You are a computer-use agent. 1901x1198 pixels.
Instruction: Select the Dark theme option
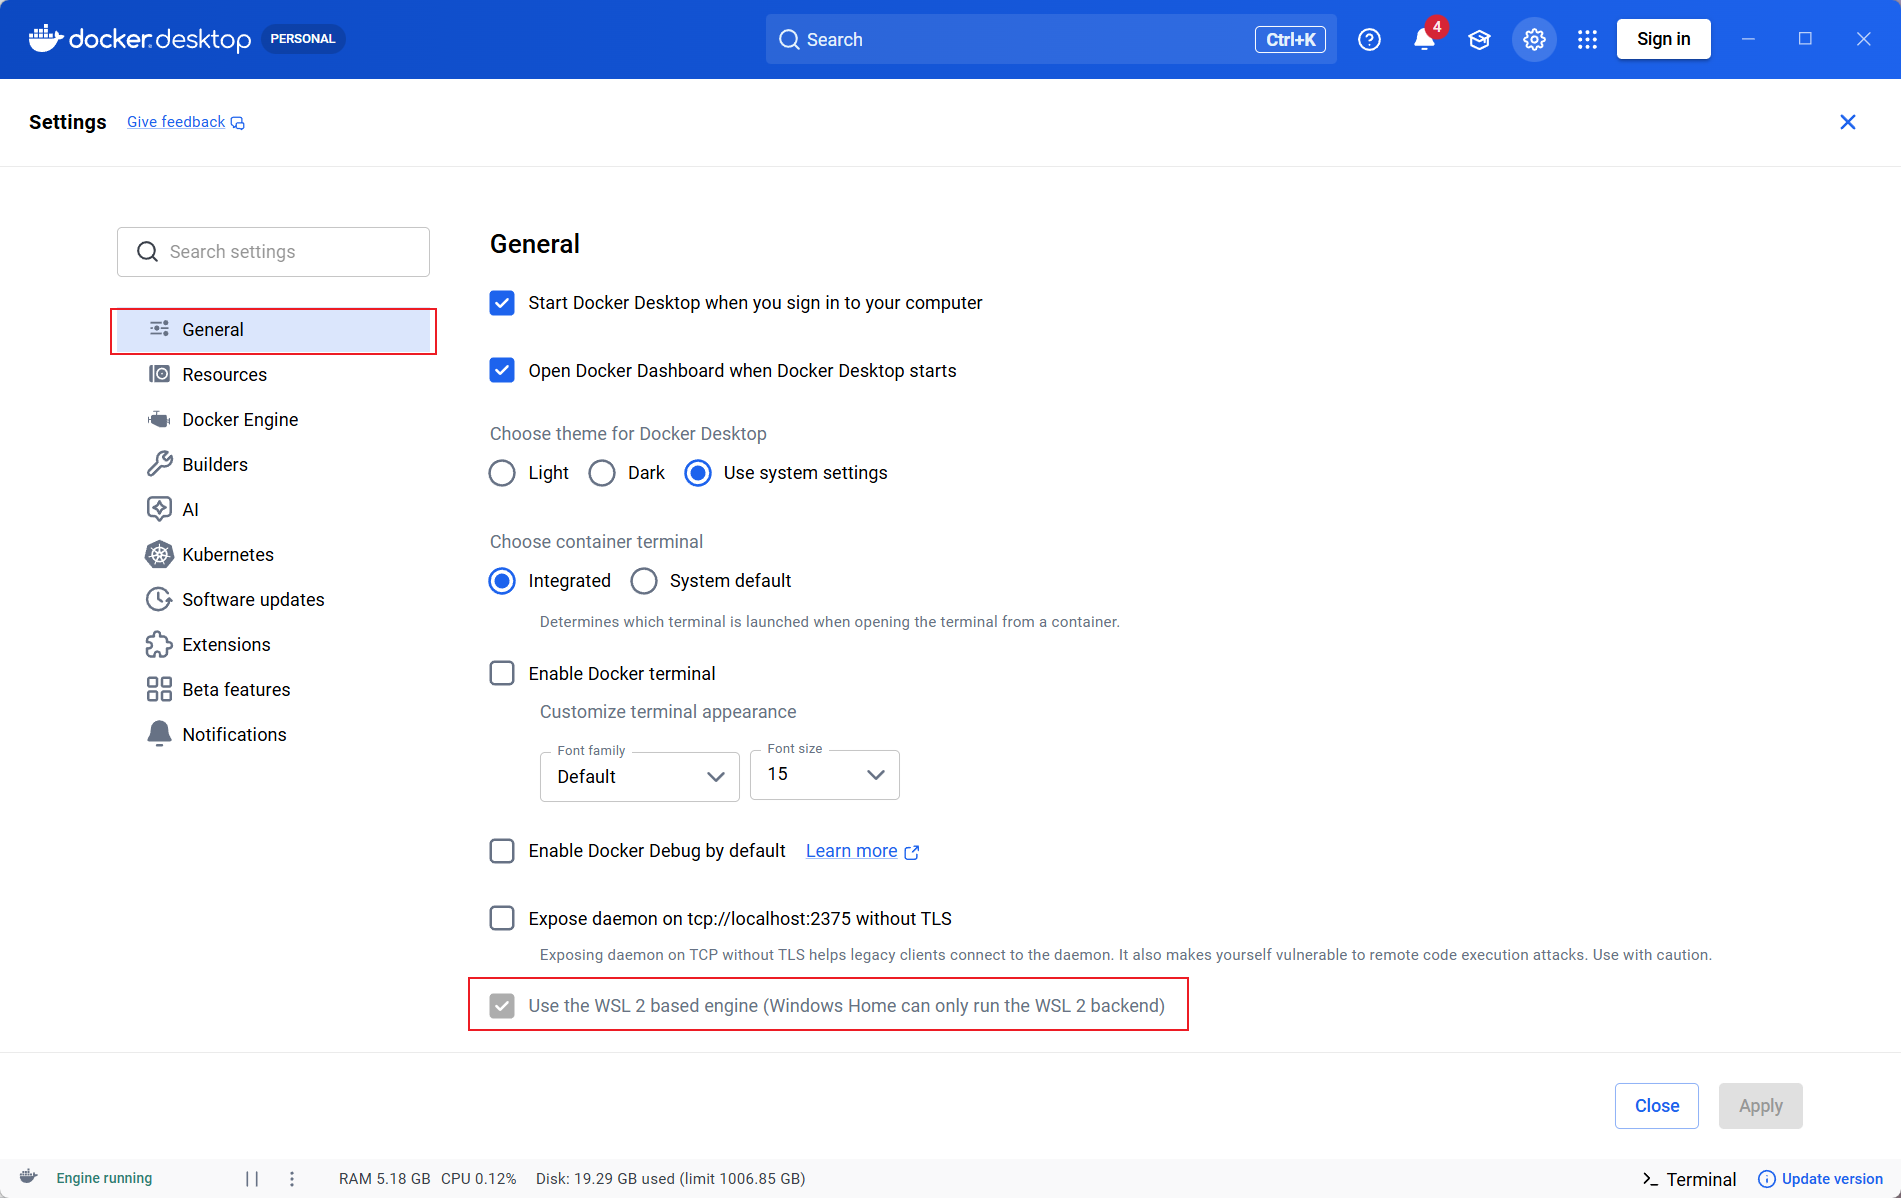click(602, 473)
